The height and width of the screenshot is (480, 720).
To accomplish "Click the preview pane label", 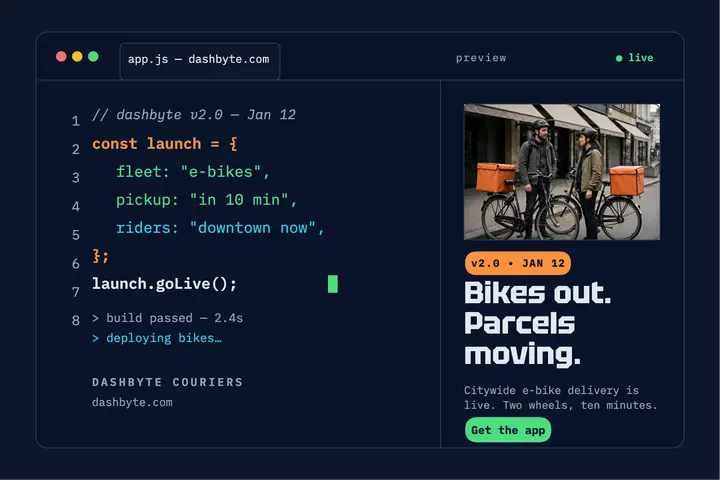I will coord(481,58).
